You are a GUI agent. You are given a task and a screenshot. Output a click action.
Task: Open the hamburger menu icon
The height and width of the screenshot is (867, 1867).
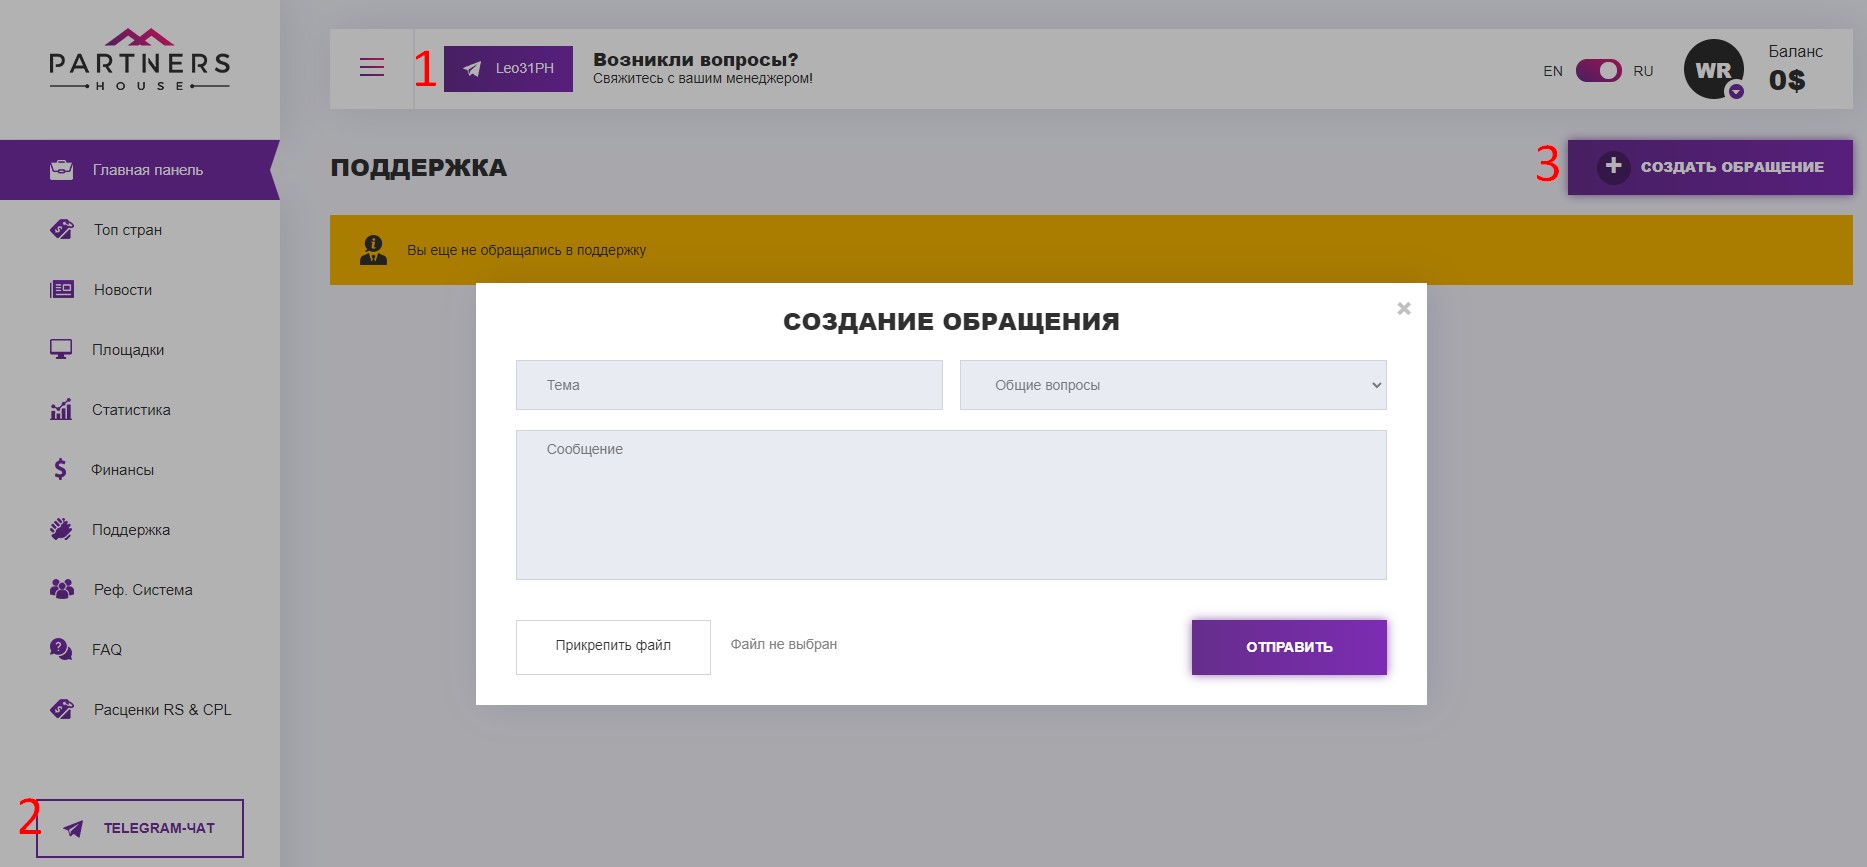click(372, 68)
